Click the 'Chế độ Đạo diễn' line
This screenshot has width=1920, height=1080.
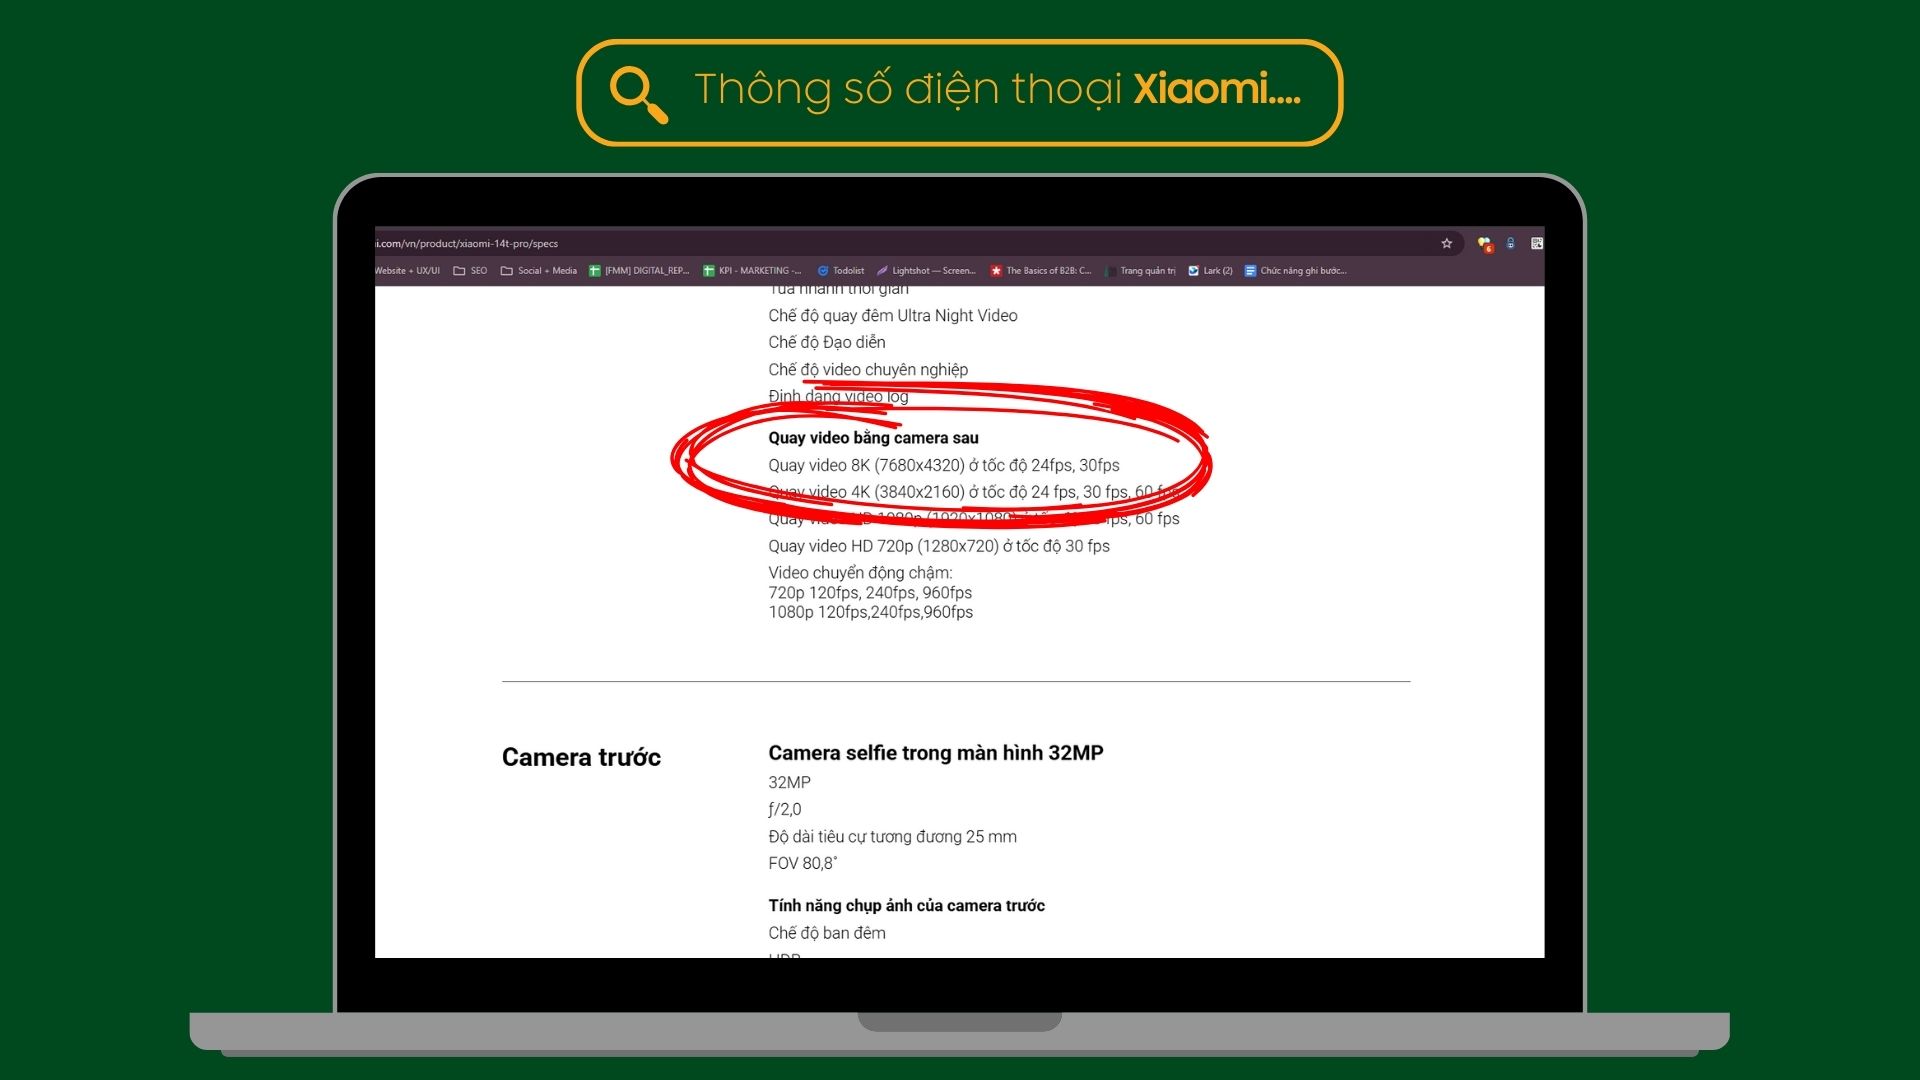[827, 342]
